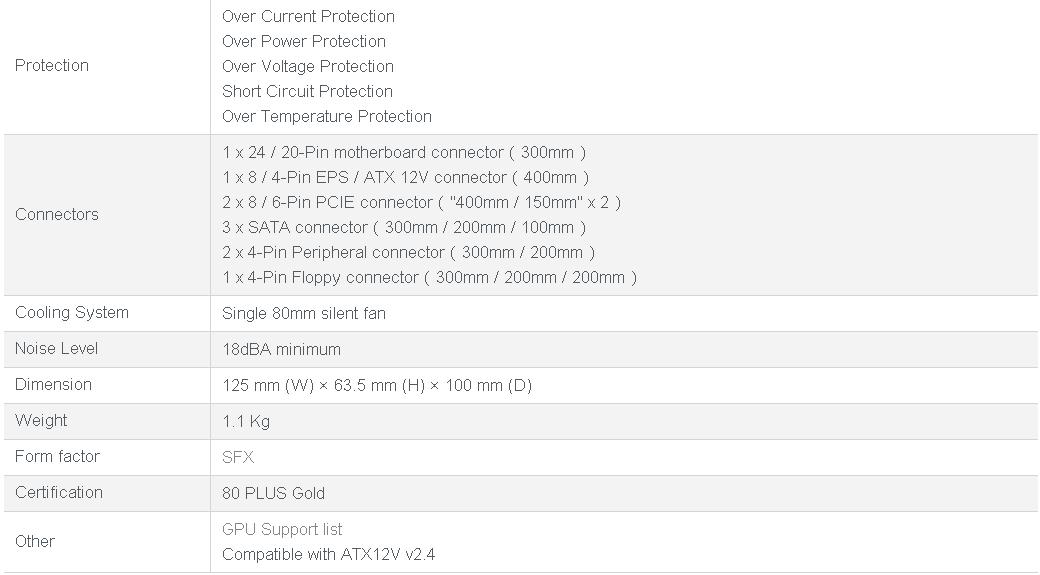Click the Short Circuit Protection text
The width and height of the screenshot is (1040, 575).
pyautogui.click(x=307, y=91)
